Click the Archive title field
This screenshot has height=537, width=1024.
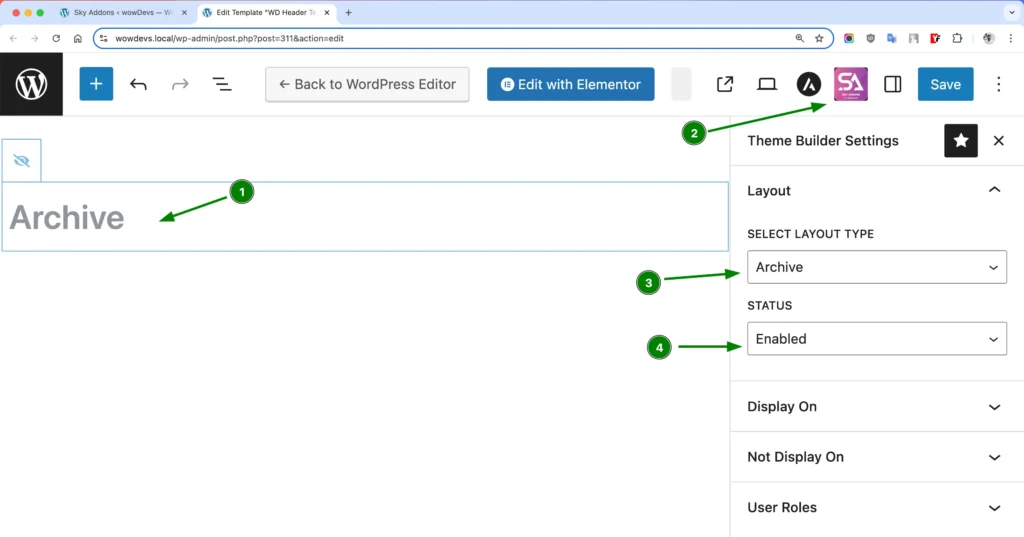(x=364, y=217)
